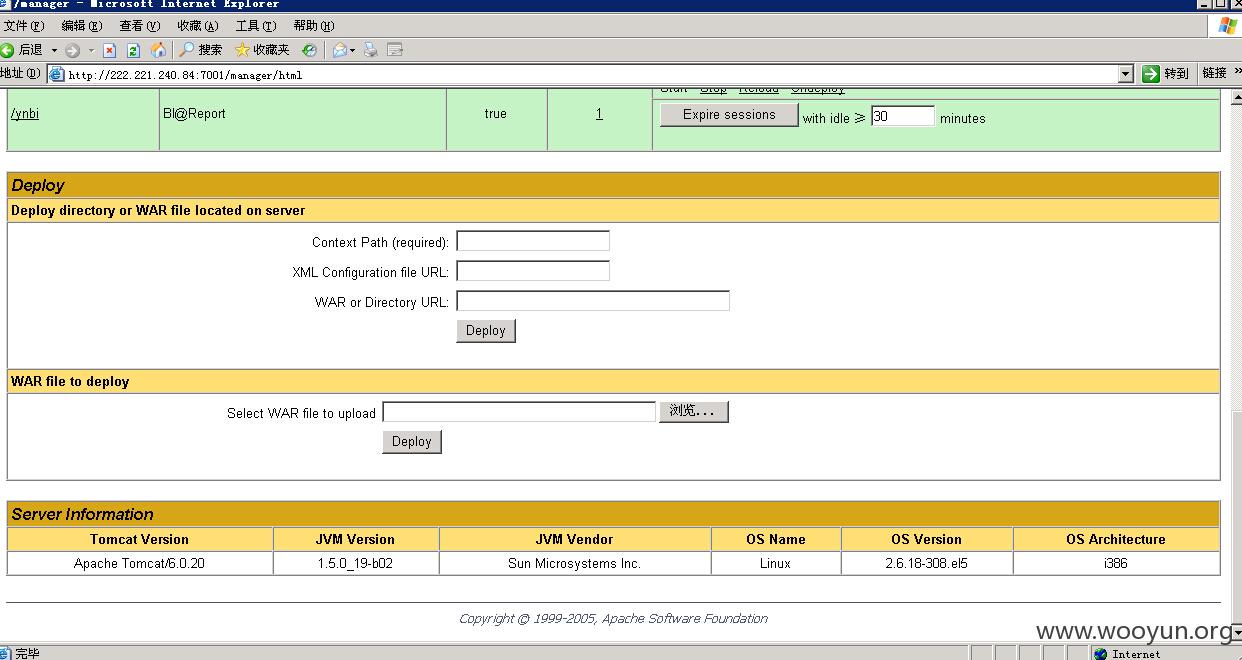Click the idle minutes field showing 30
1242x660 pixels.
click(903, 116)
